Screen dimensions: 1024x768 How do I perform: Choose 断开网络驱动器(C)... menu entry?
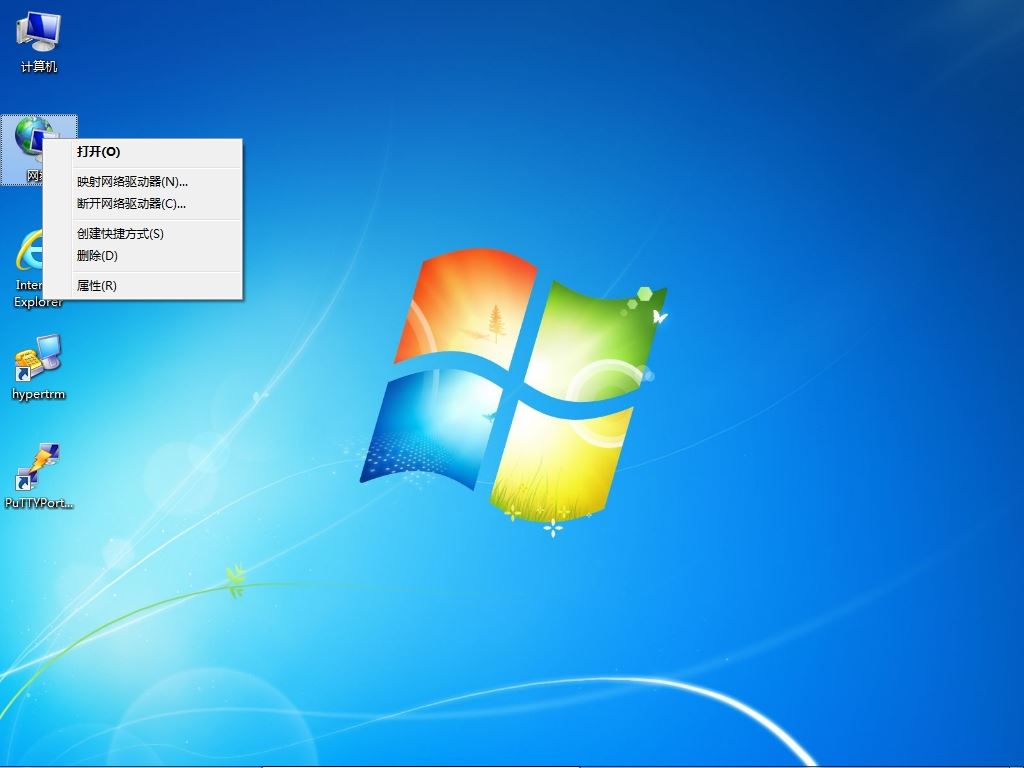click(143, 204)
